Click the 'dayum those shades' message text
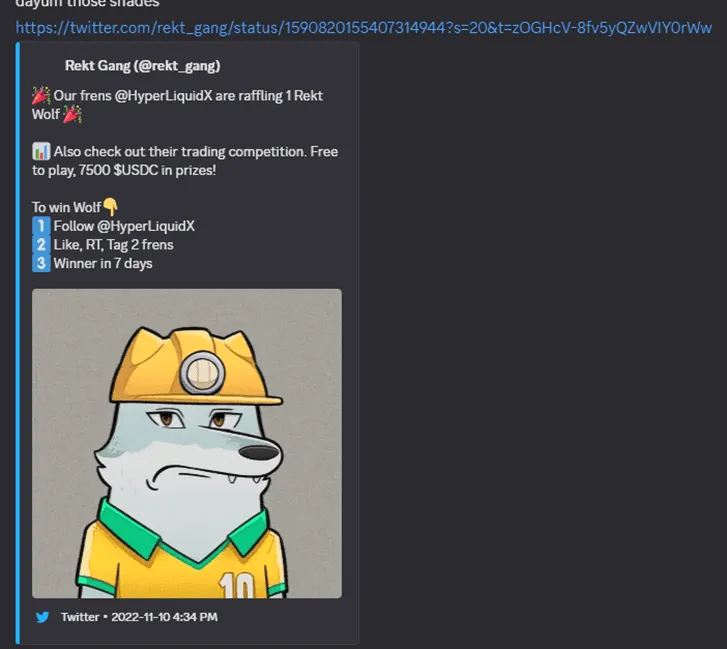727x649 pixels. [x=88, y=4]
